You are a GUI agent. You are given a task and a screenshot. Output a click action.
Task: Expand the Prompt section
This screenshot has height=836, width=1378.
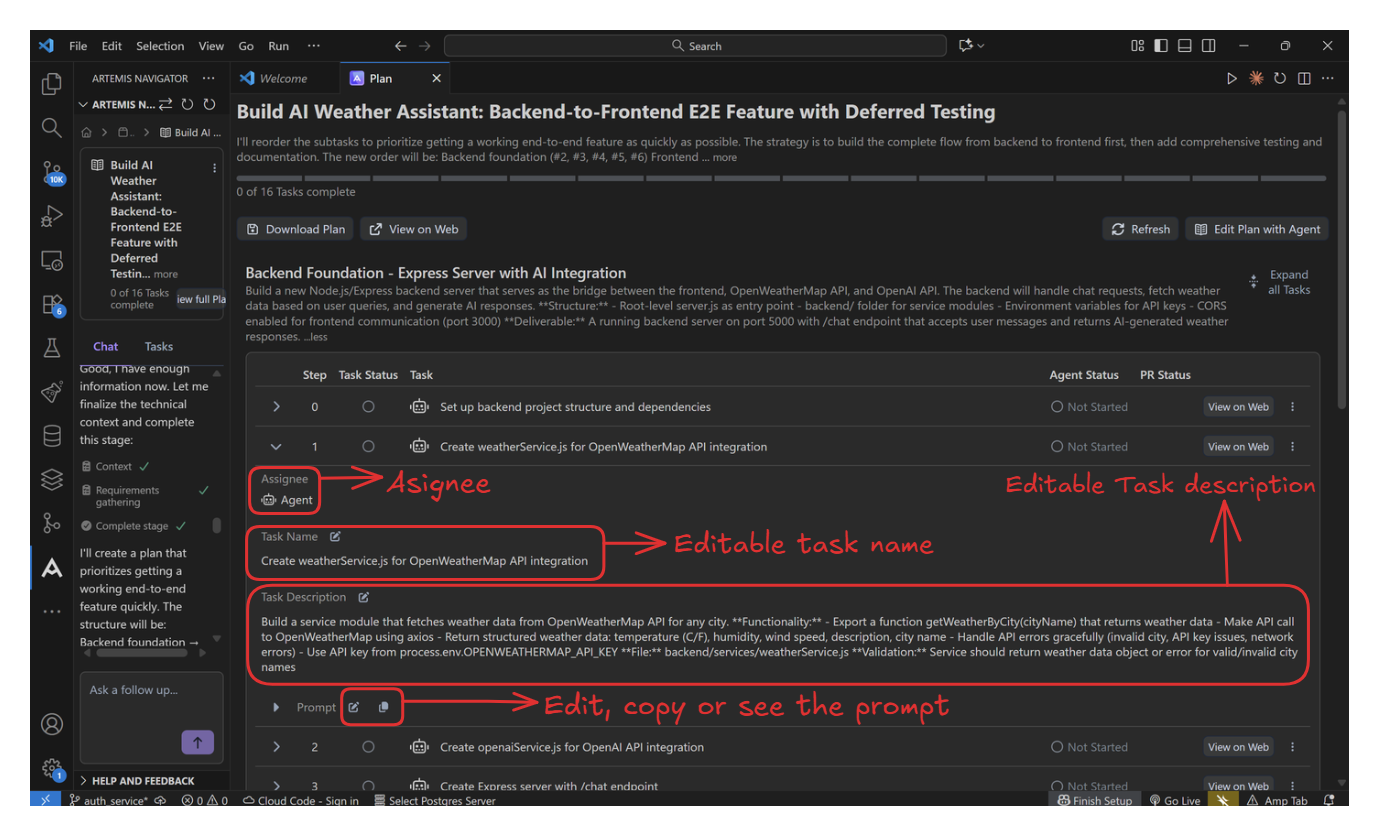(x=276, y=707)
